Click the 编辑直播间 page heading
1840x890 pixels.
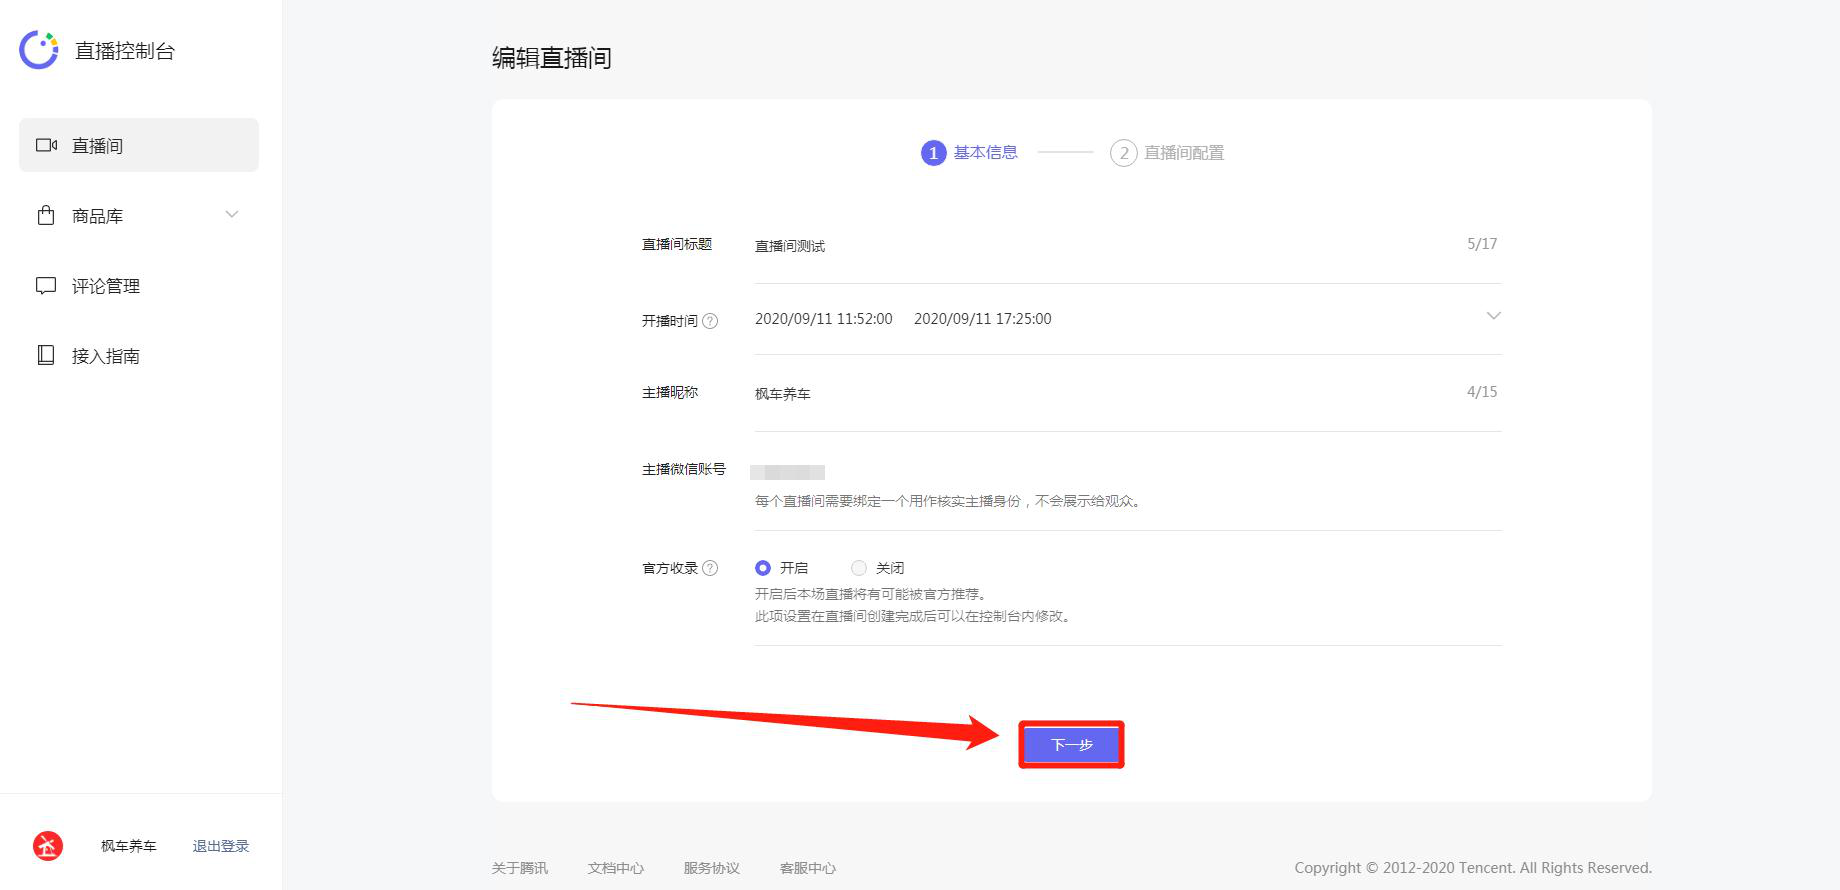point(552,58)
